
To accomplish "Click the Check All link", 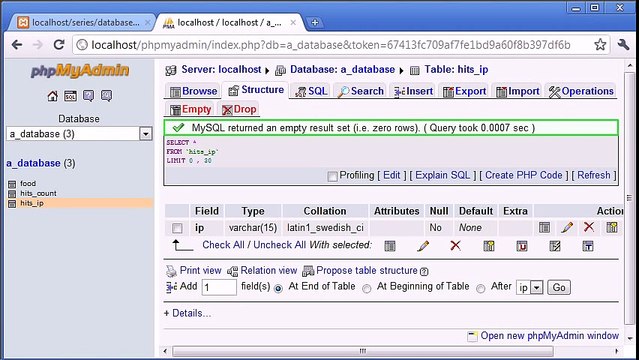I will [223, 245].
